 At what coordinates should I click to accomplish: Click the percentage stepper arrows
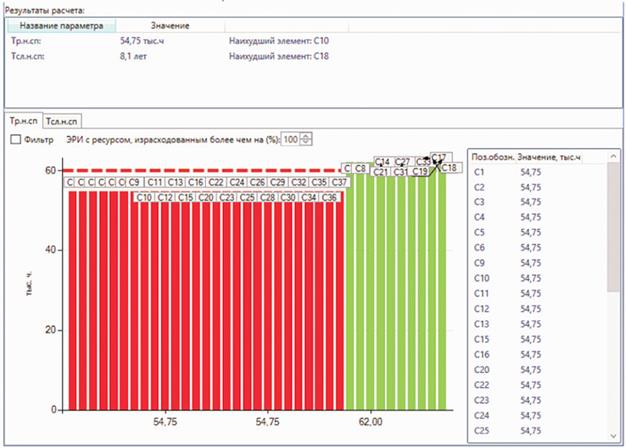(x=306, y=139)
